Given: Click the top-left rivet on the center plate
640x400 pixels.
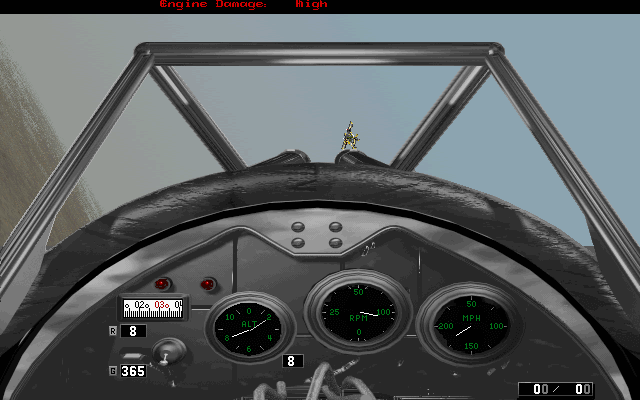Looking at the screenshot, I should (x=298, y=227).
